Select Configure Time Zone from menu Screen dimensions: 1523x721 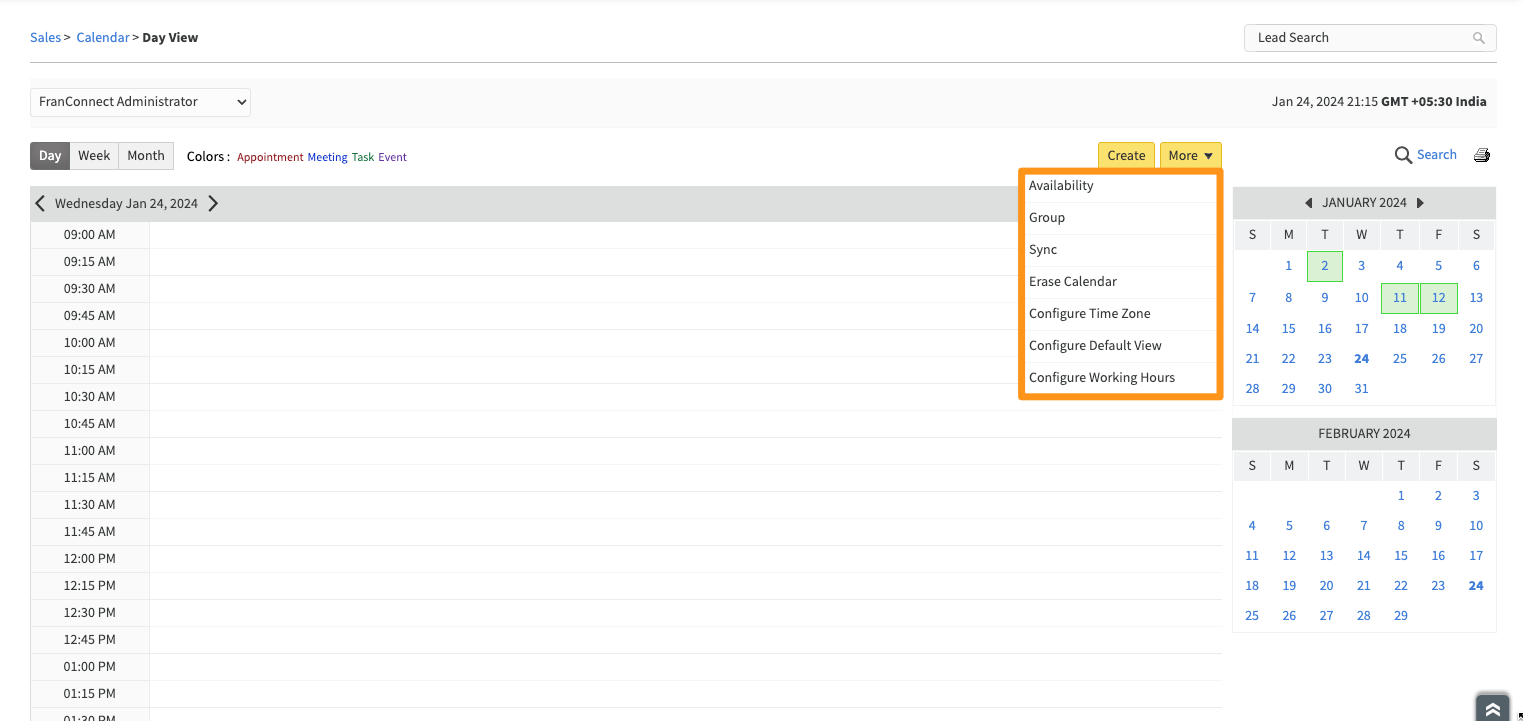click(1089, 314)
